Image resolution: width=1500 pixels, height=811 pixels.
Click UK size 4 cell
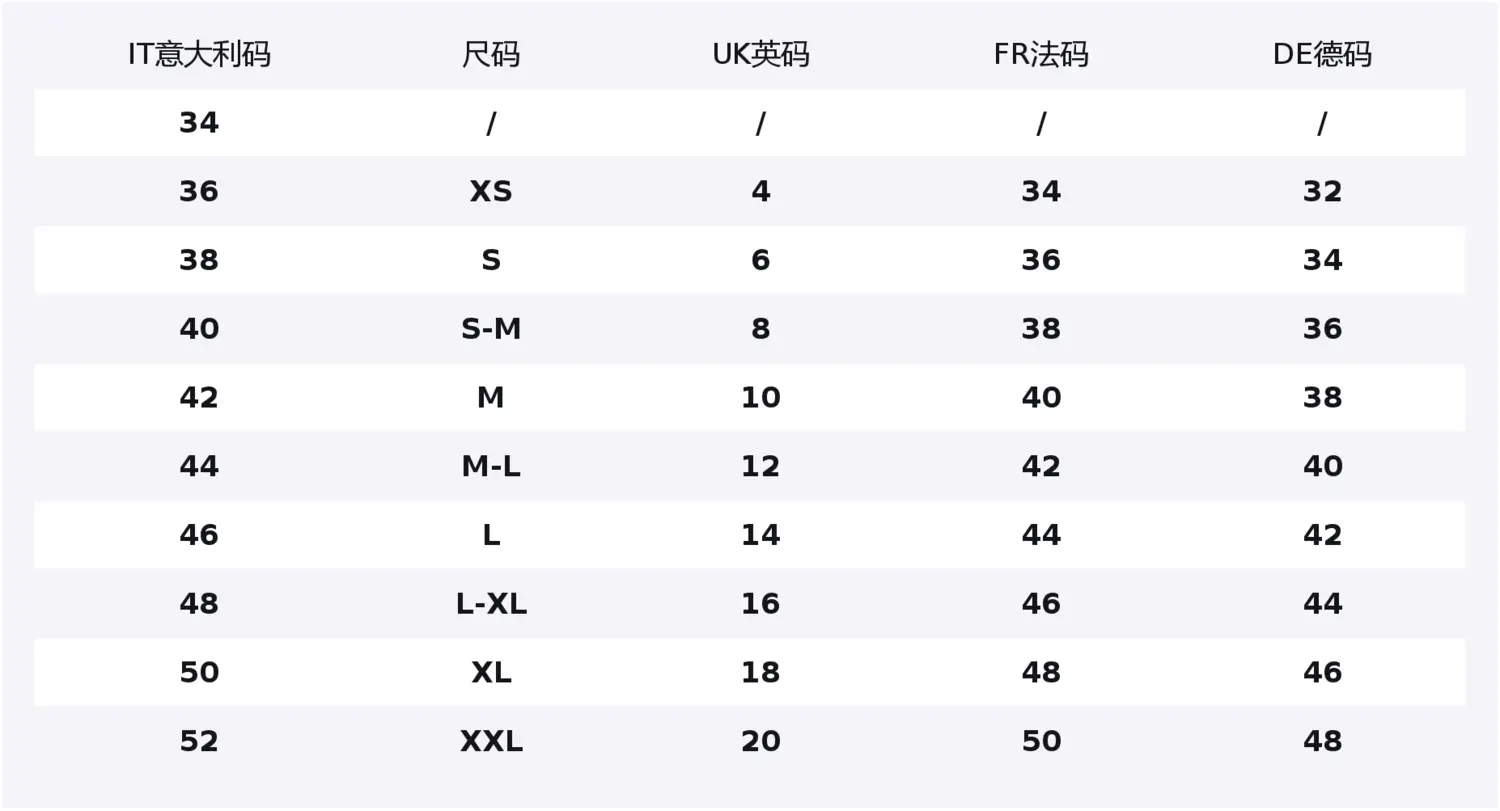(760, 191)
